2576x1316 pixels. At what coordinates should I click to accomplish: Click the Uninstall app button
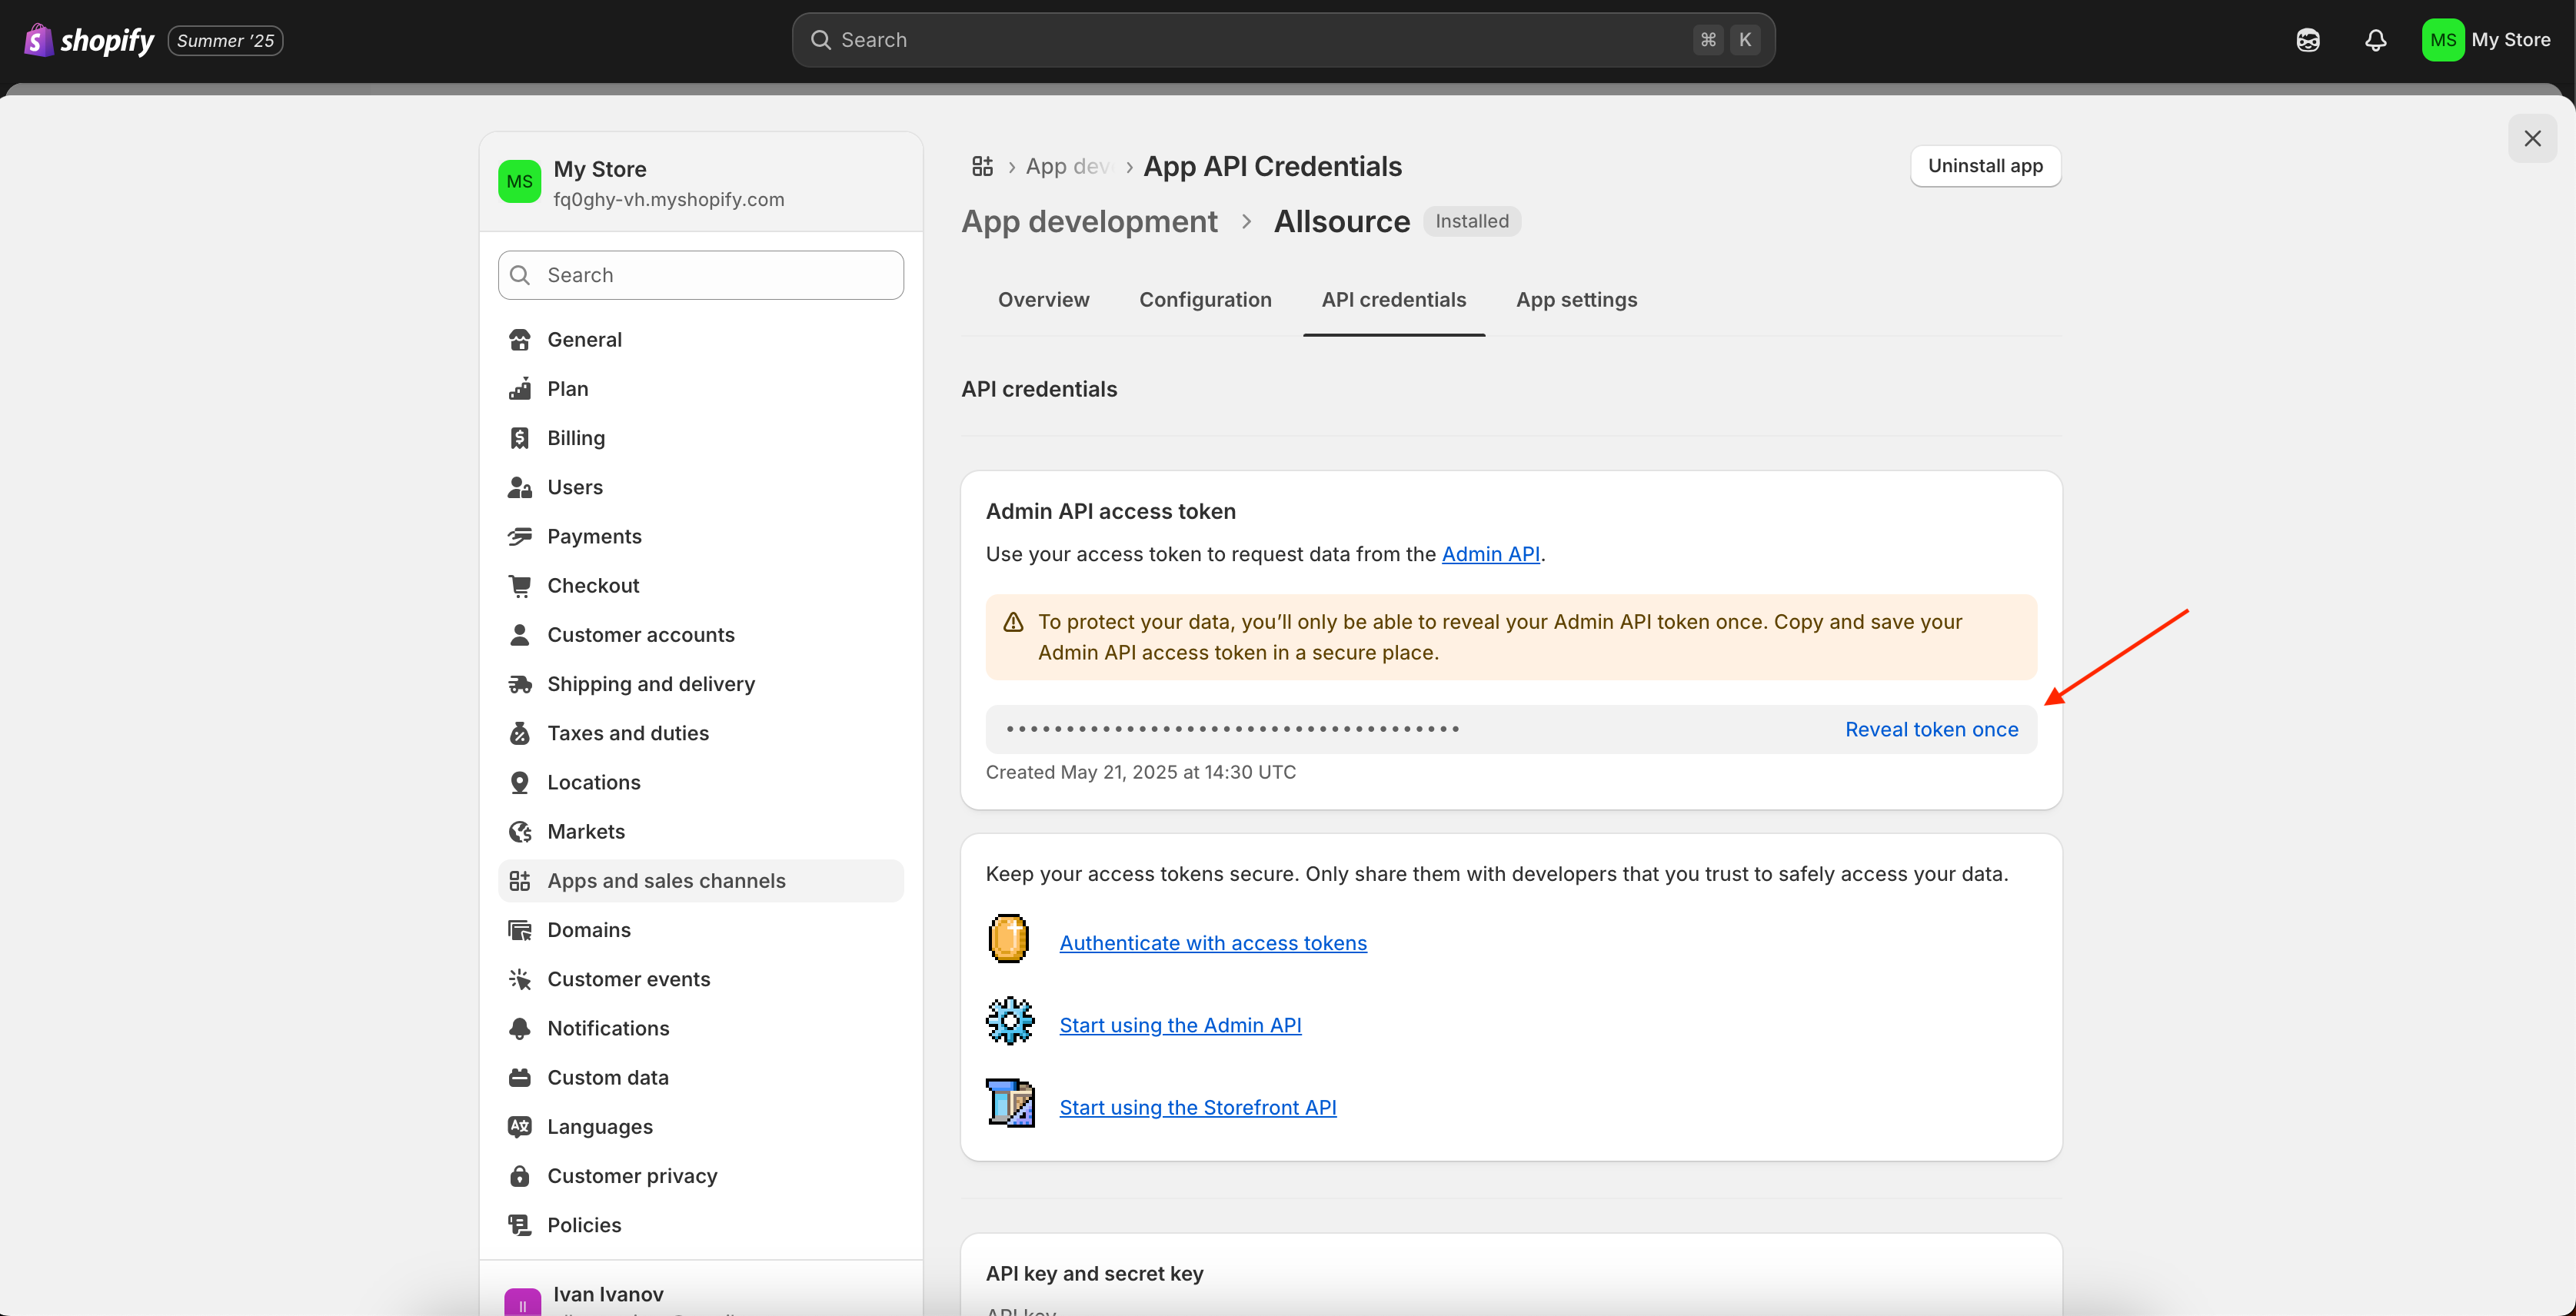1984,166
